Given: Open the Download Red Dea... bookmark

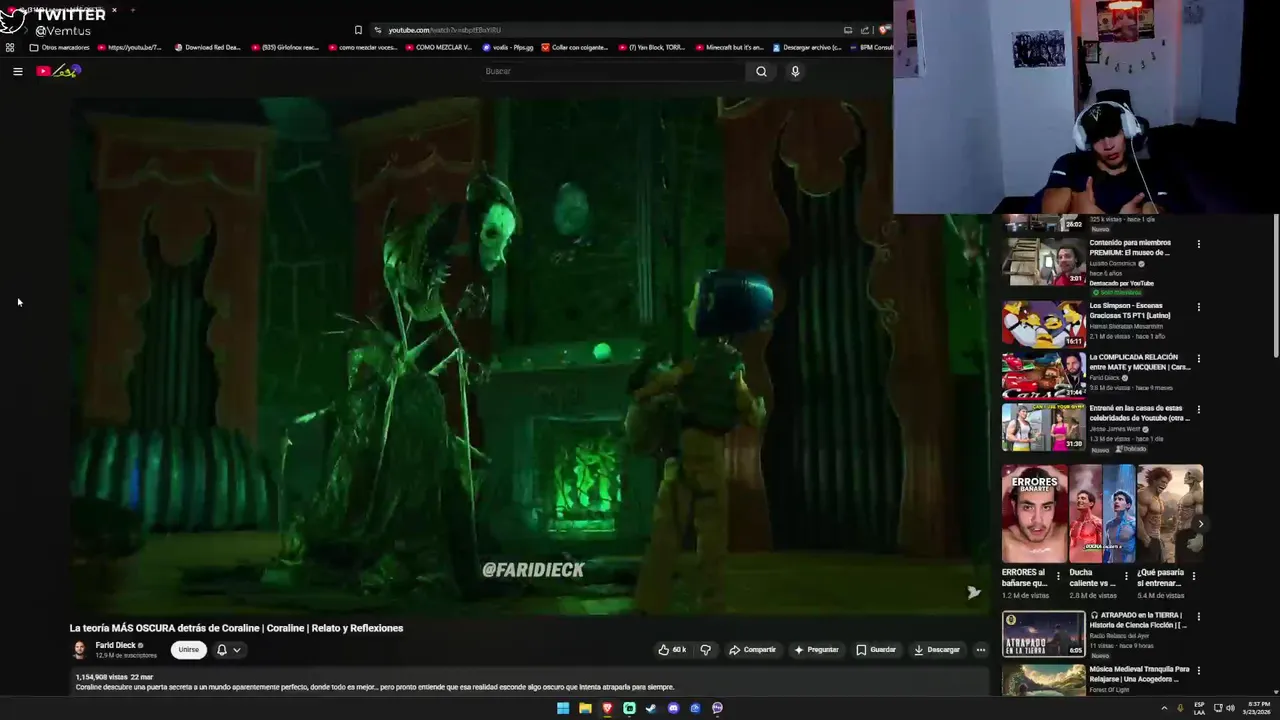Looking at the screenshot, I should tap(208, 47).
